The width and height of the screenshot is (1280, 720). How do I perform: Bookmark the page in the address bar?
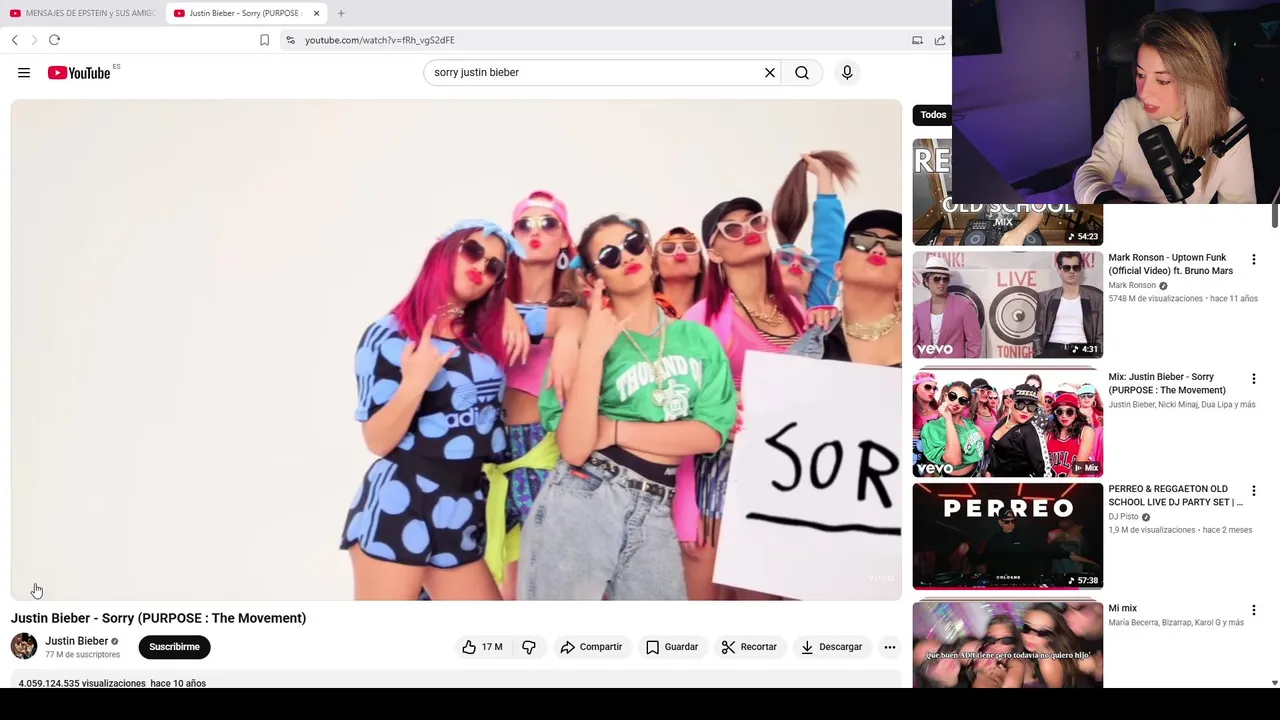pos(264,40)
